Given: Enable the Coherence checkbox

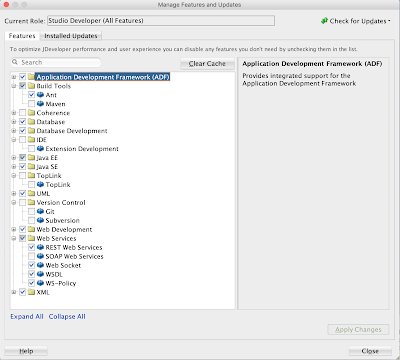Looking at the screenshot, I should click(22, 113).
